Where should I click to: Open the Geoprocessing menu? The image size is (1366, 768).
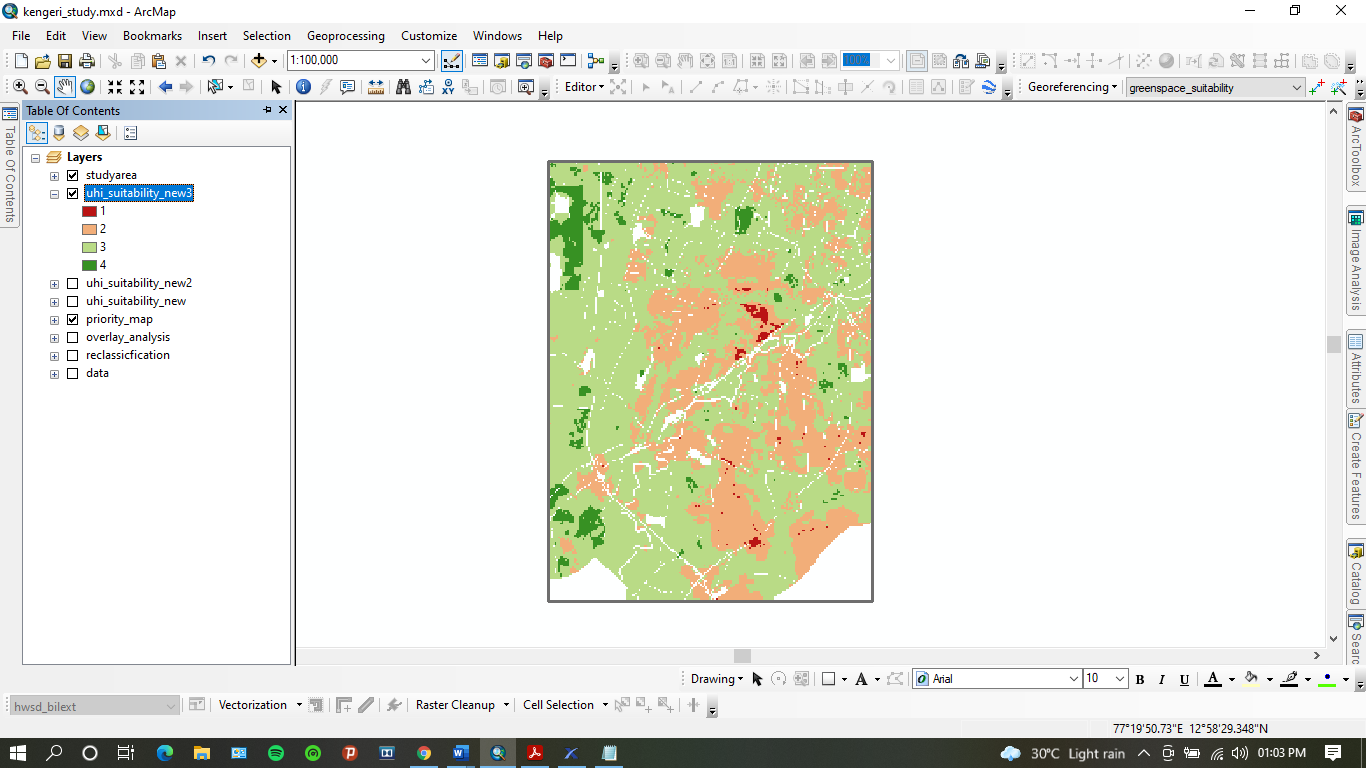[x=345, y=35]
